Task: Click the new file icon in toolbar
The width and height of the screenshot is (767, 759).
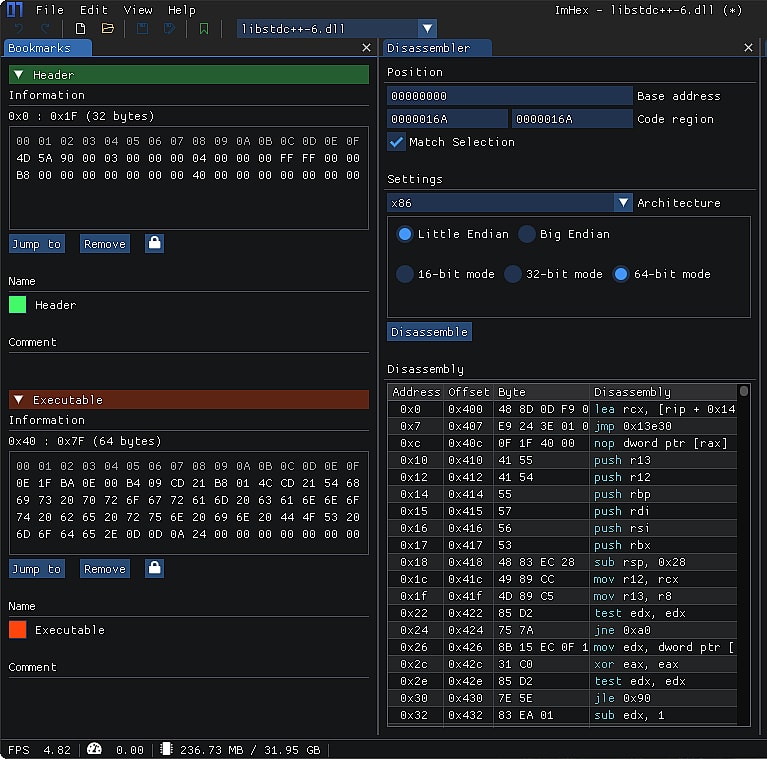Action: click(80, 29)
